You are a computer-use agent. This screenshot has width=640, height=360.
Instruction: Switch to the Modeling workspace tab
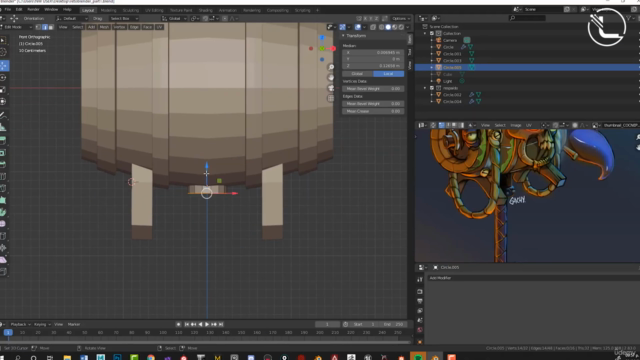coord(108,10)
